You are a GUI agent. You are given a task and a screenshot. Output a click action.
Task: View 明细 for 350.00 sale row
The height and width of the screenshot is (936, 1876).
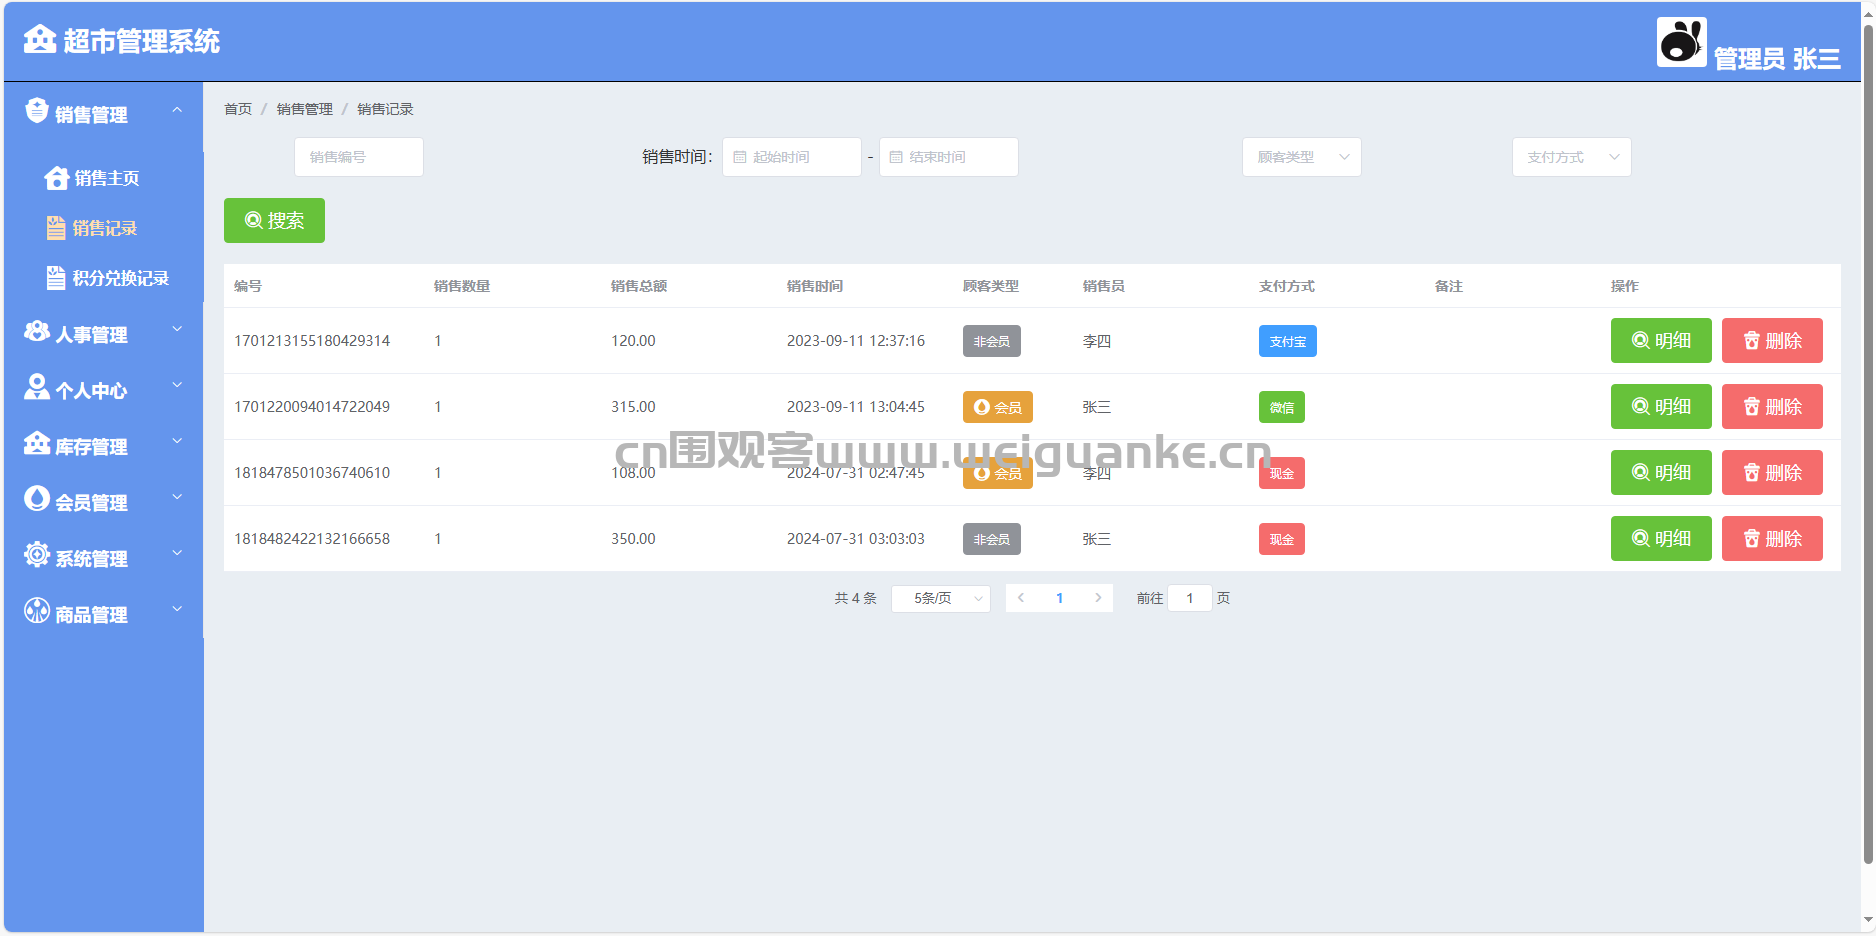click(x=1661, y=538)
